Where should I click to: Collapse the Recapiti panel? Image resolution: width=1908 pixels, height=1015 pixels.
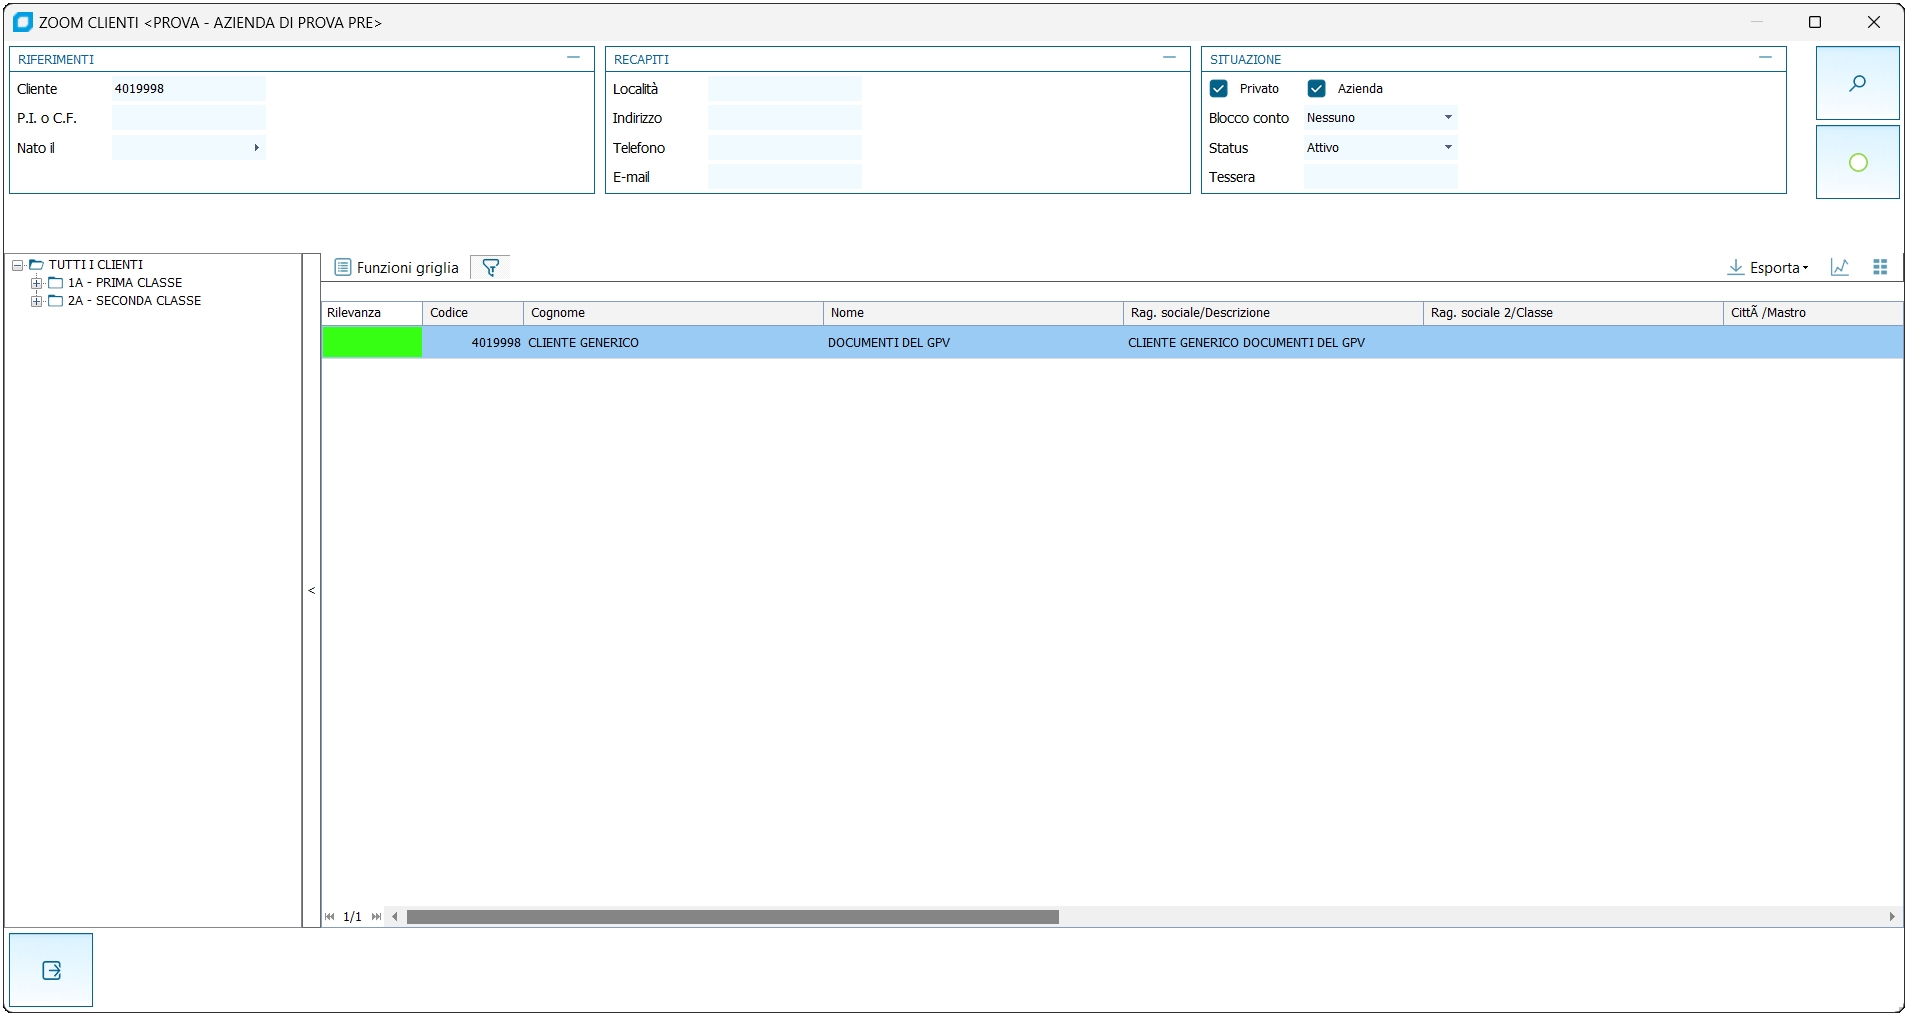(x=1169, y=58)
